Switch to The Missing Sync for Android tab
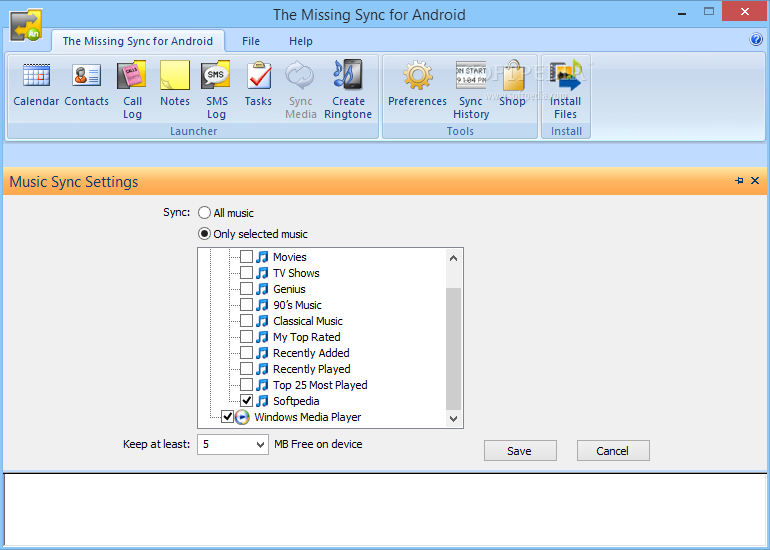The height and width of the screenshot is (550, 770). [138, 41]
